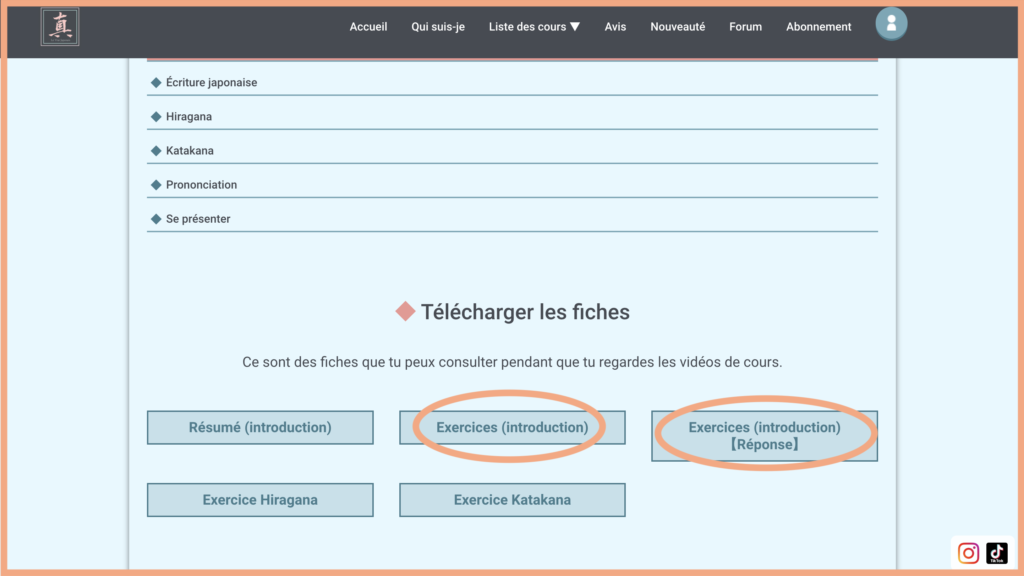Image resolution: width=1024 pixels, height=576 pixels.
Task: Download the Exercices (introduction) sheet
Action: (x=512, y=428)
